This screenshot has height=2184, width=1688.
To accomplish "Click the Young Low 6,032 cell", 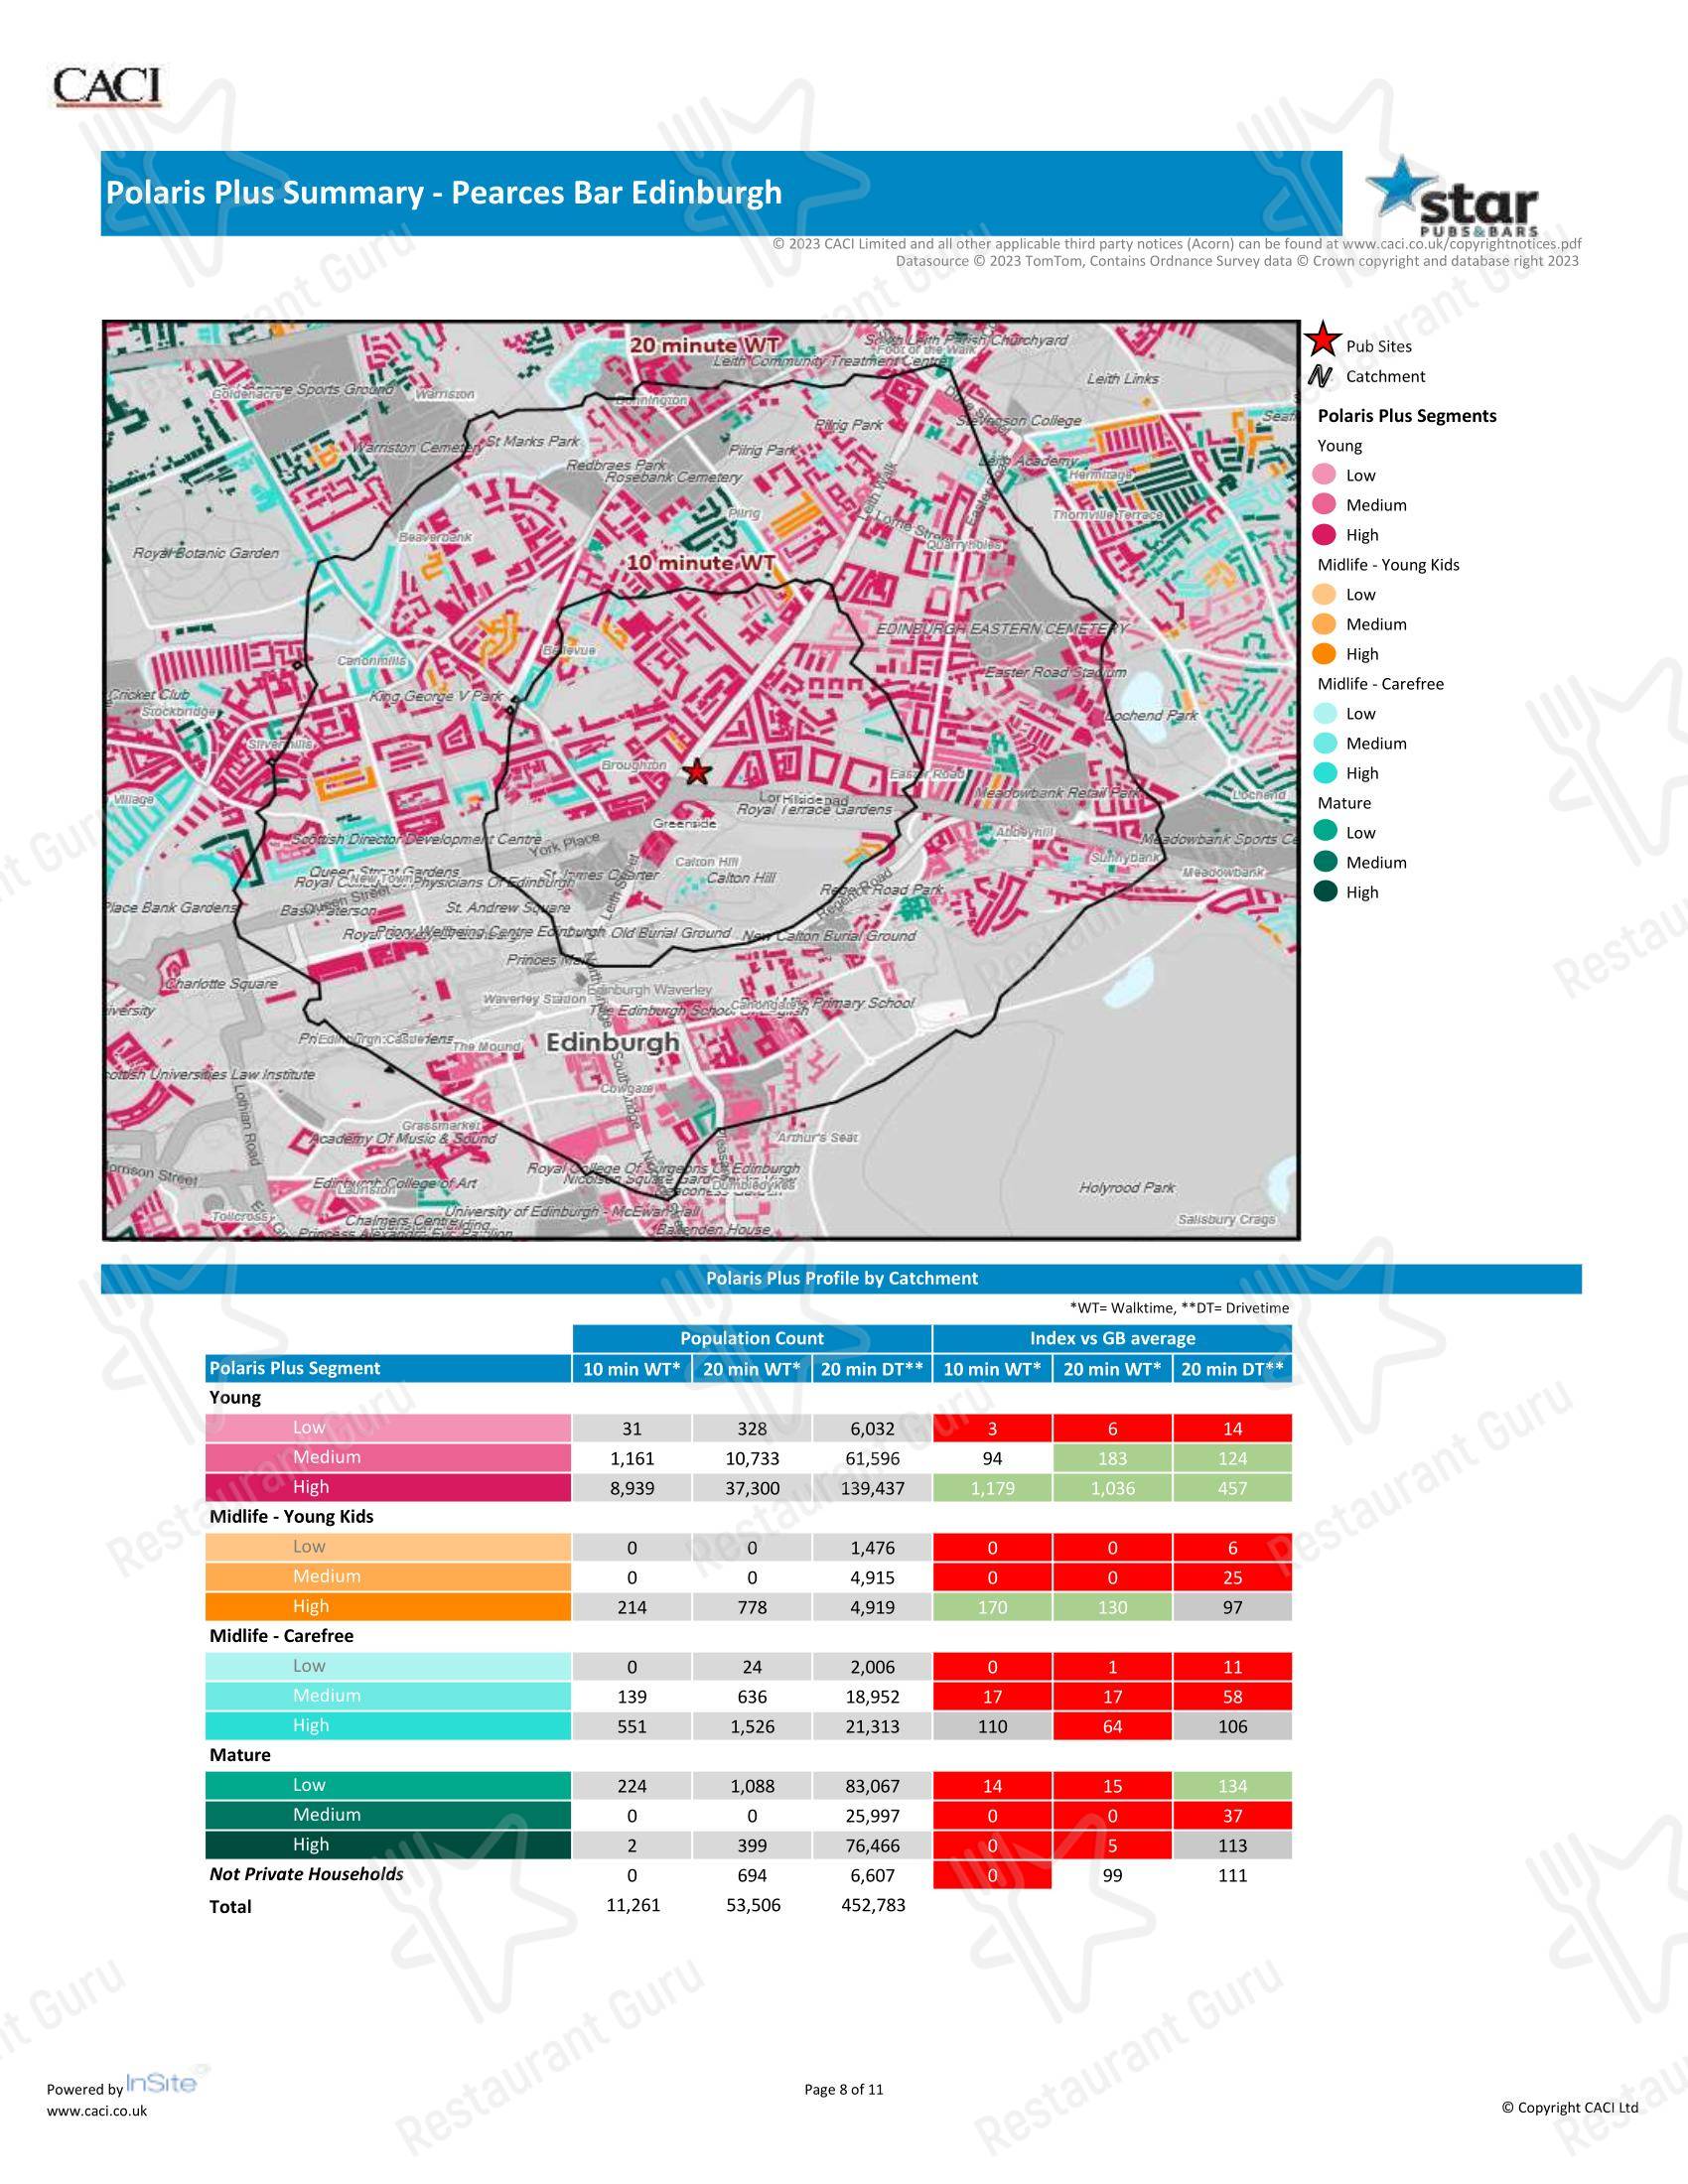I will 872,1429.
